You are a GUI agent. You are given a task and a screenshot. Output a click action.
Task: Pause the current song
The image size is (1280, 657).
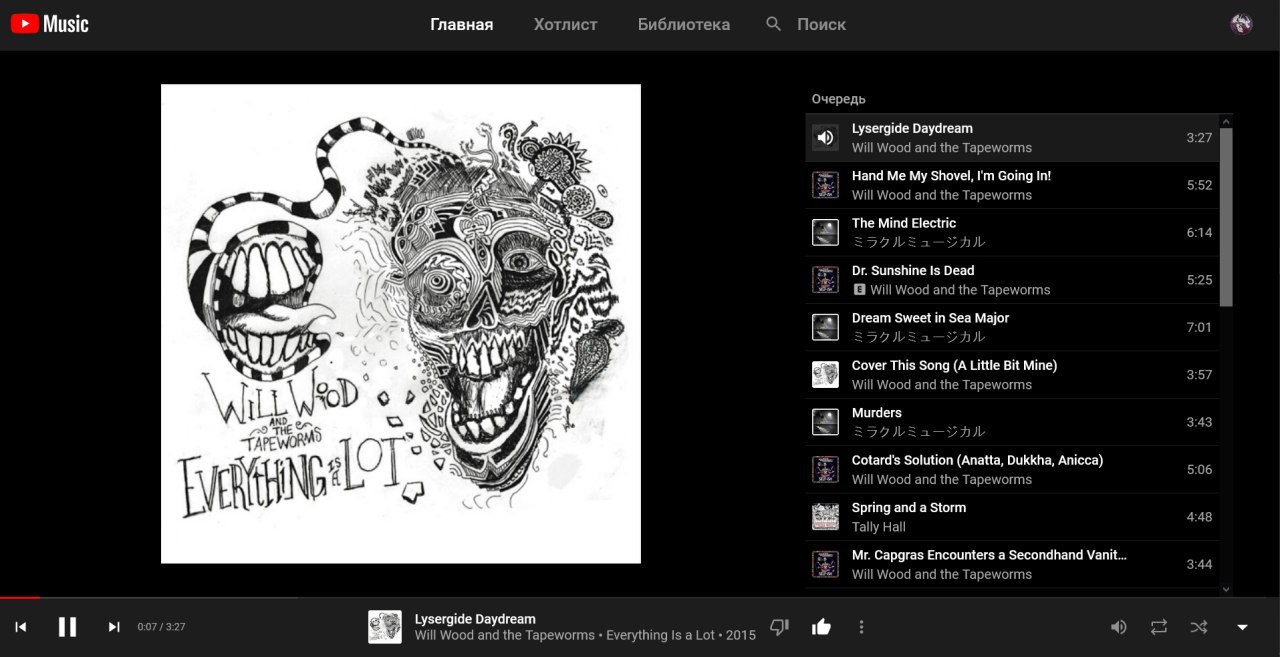pos(67,627)
